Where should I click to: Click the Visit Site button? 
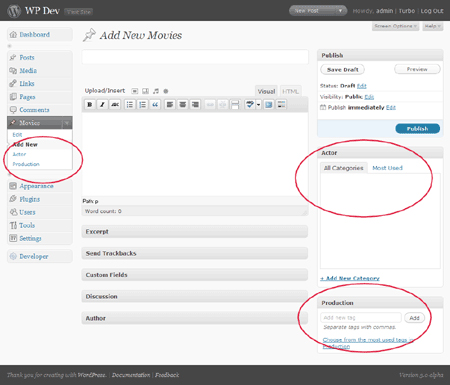tap(78, 12)
